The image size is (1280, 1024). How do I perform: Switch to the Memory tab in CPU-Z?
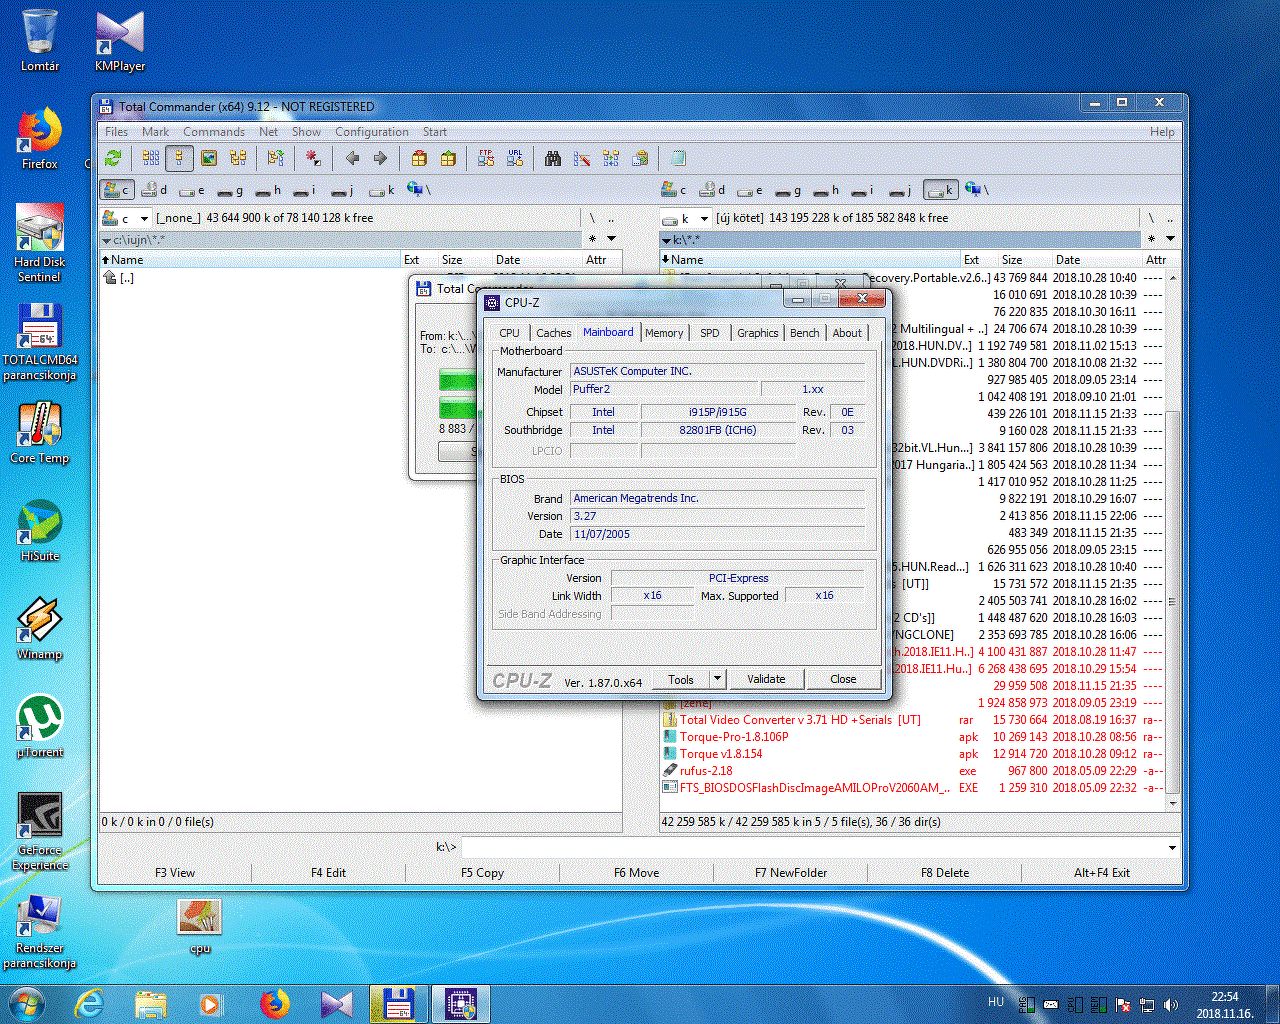(x=664, y=333)
